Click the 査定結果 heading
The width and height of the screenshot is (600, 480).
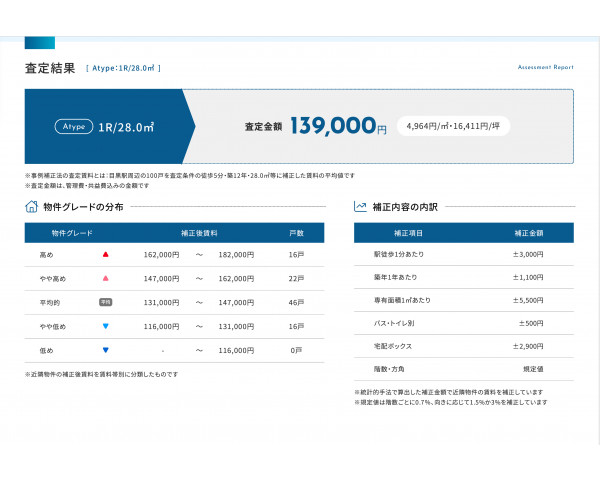pos(50,68)
